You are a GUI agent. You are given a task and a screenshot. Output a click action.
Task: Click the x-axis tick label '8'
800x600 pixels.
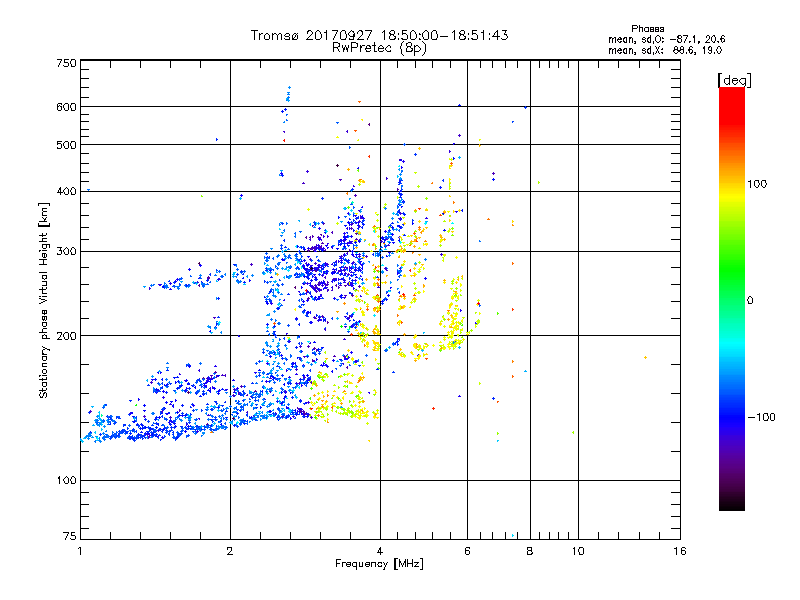[x=530, y=551]
